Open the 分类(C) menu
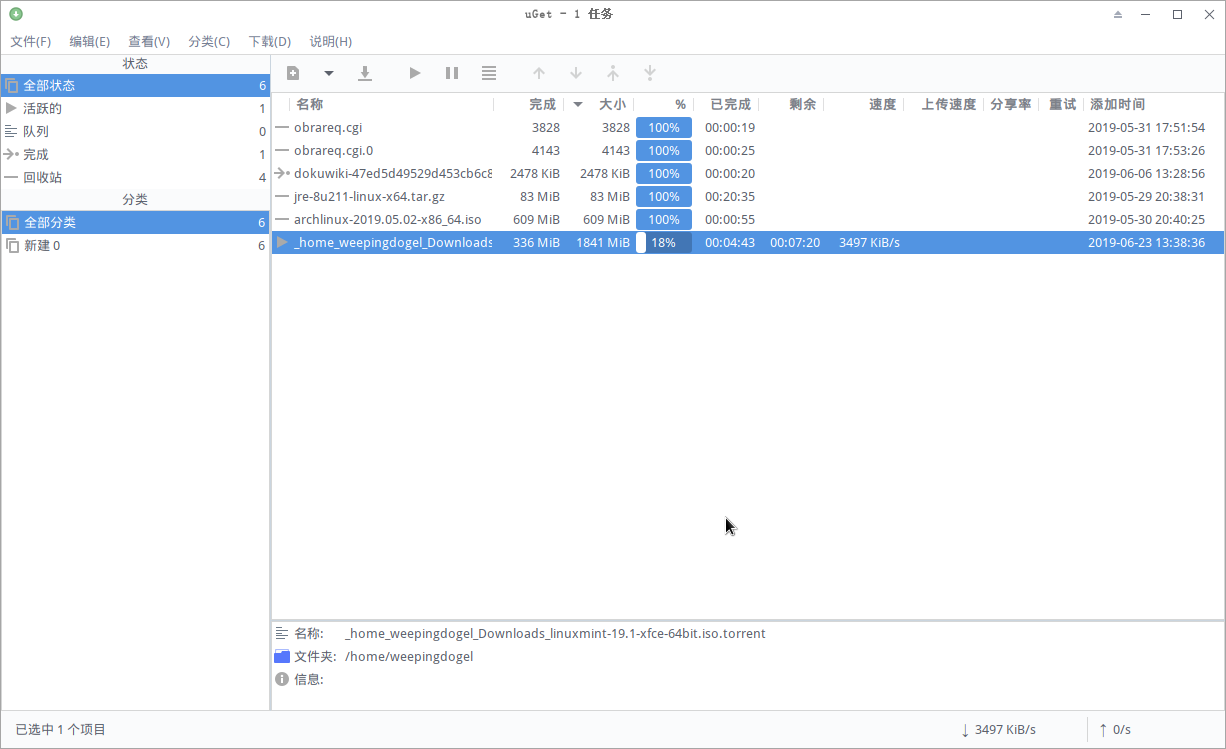Screen dimensions: 1226x749 (x=209, y=41)
